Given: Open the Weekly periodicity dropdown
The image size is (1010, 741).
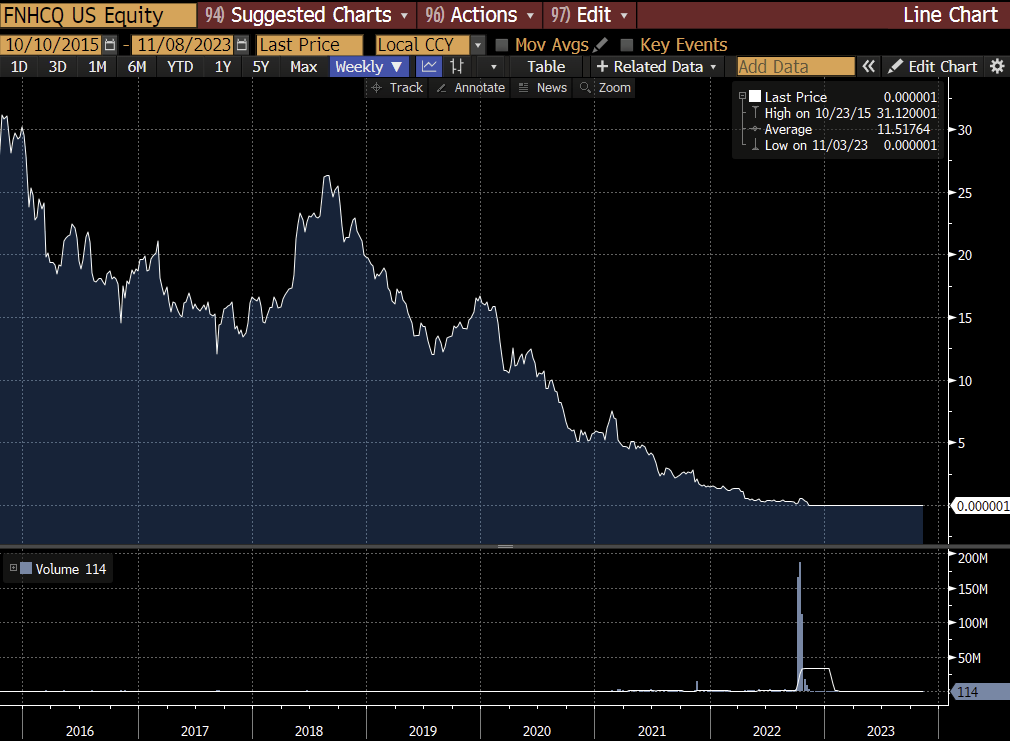Looking at the screenshot, I should pyautogui.click(x=368, y=66).
